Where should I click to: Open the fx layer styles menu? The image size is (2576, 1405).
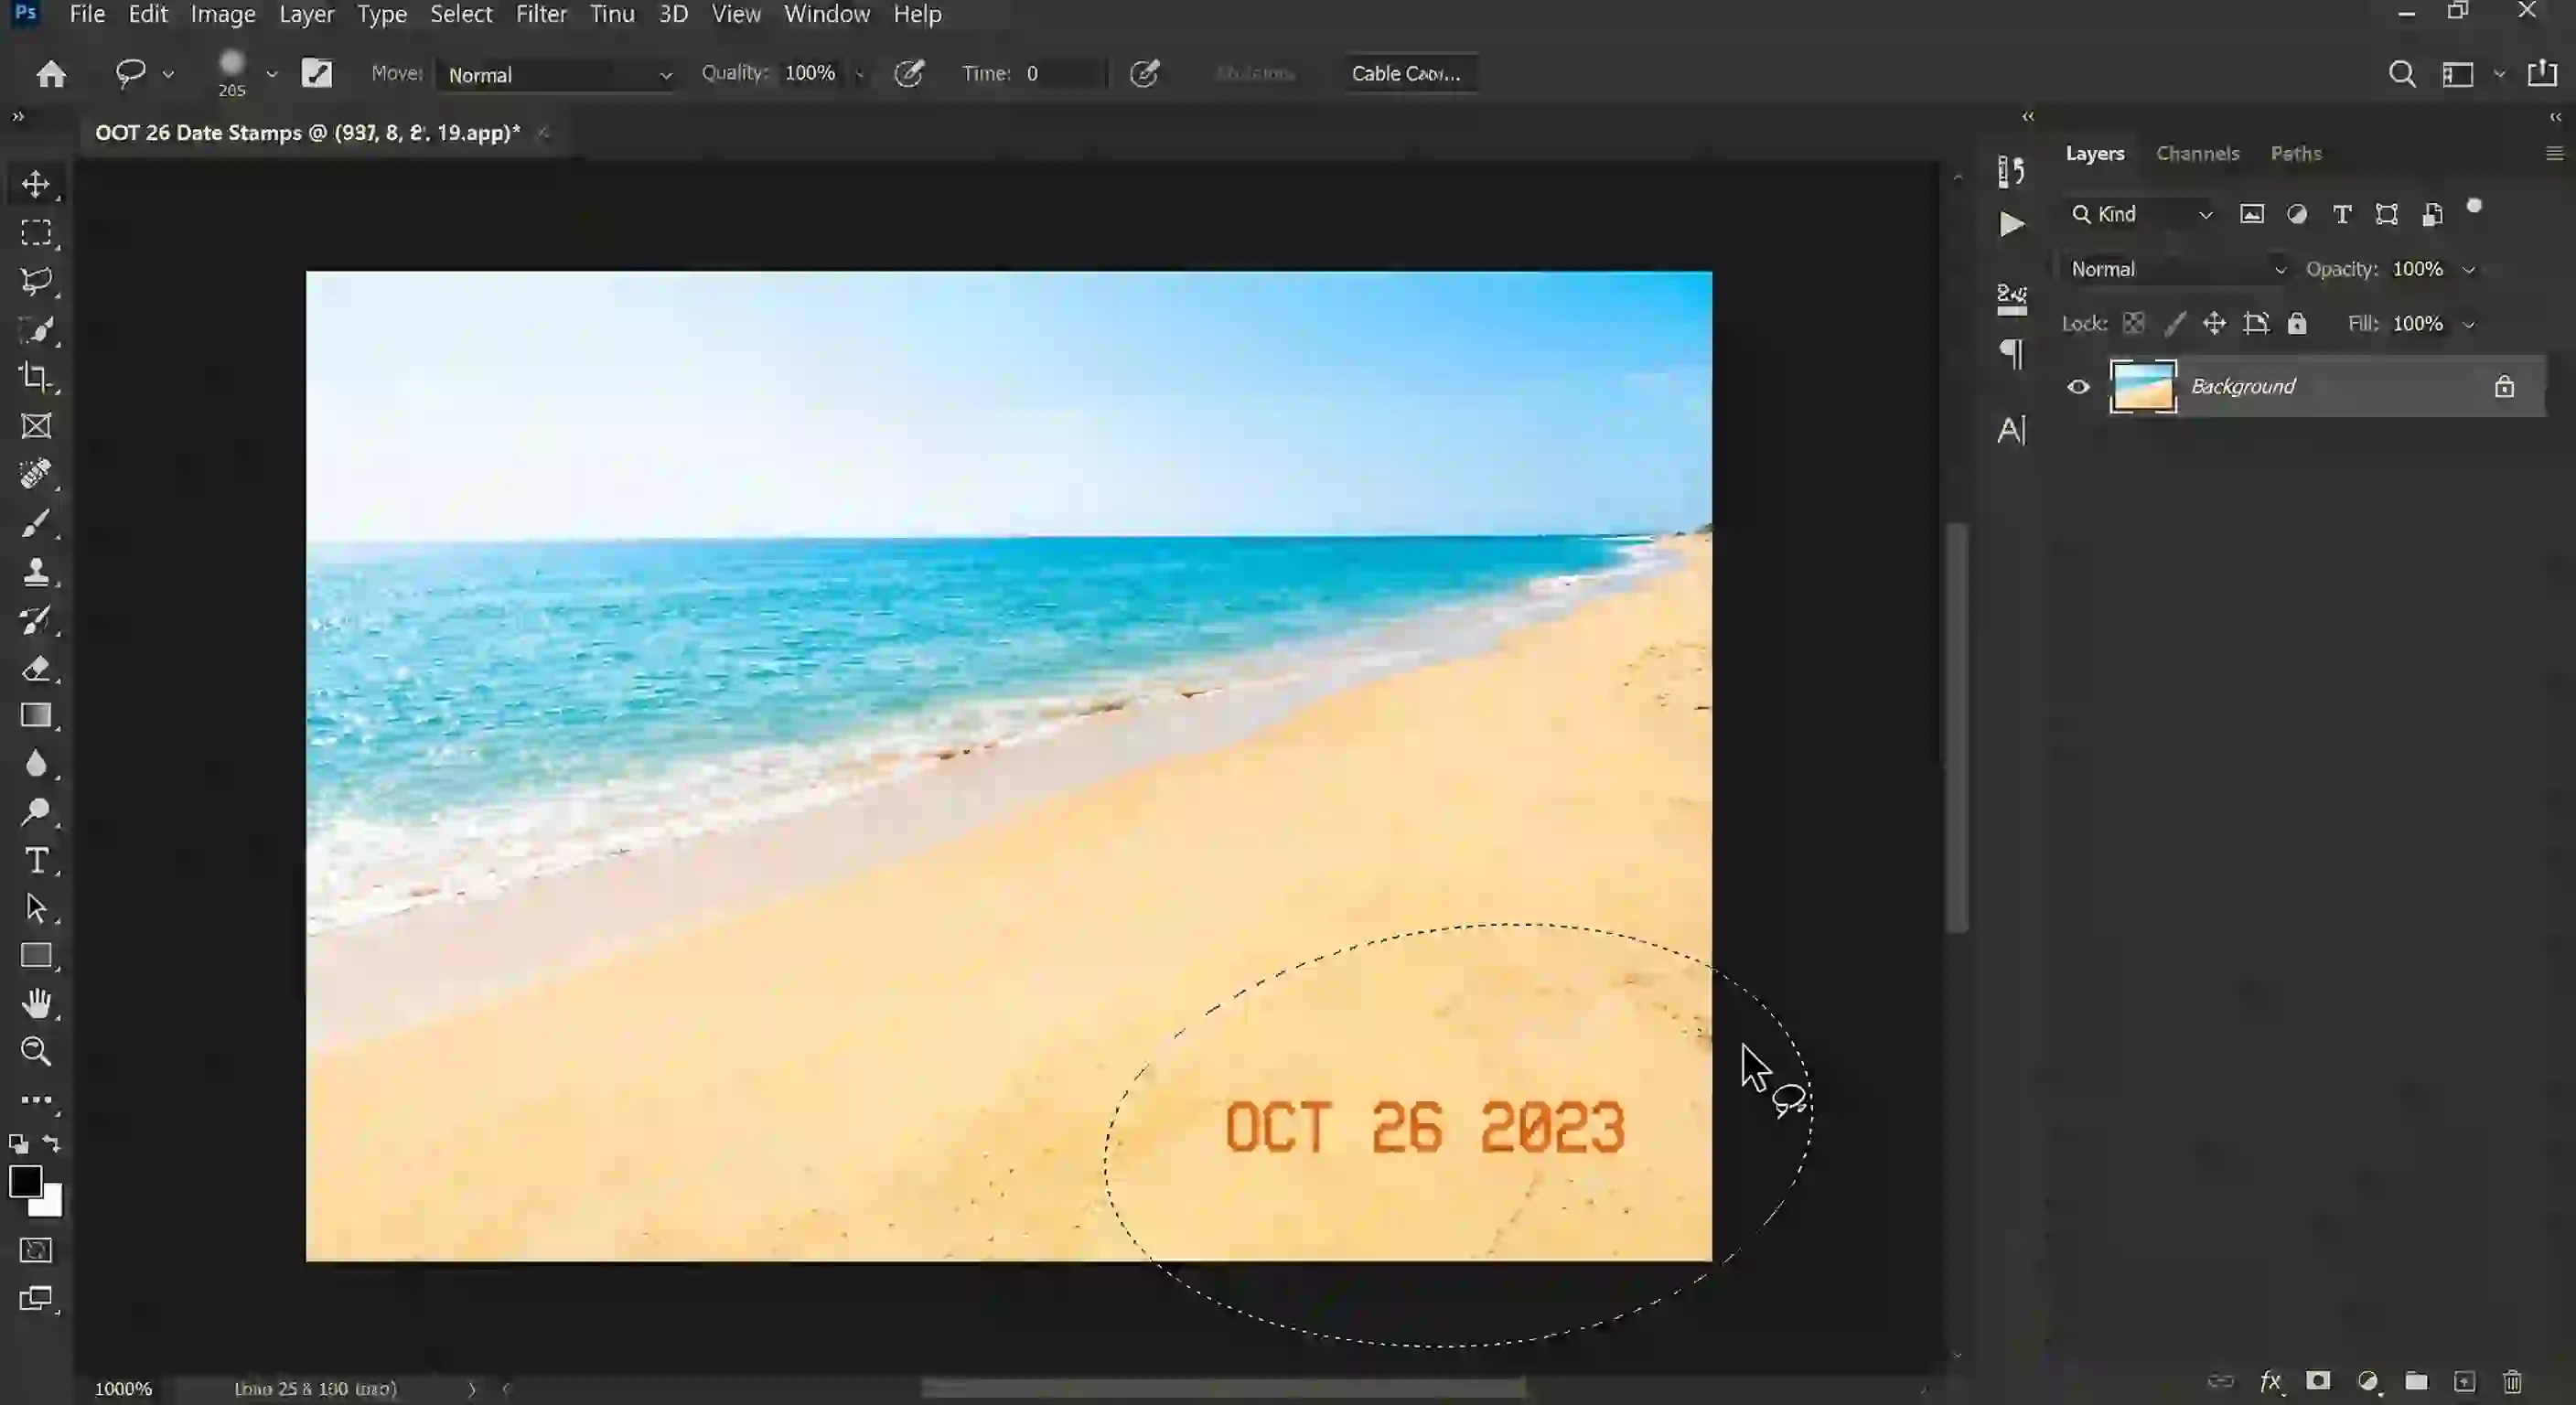coord(2270,1381)
